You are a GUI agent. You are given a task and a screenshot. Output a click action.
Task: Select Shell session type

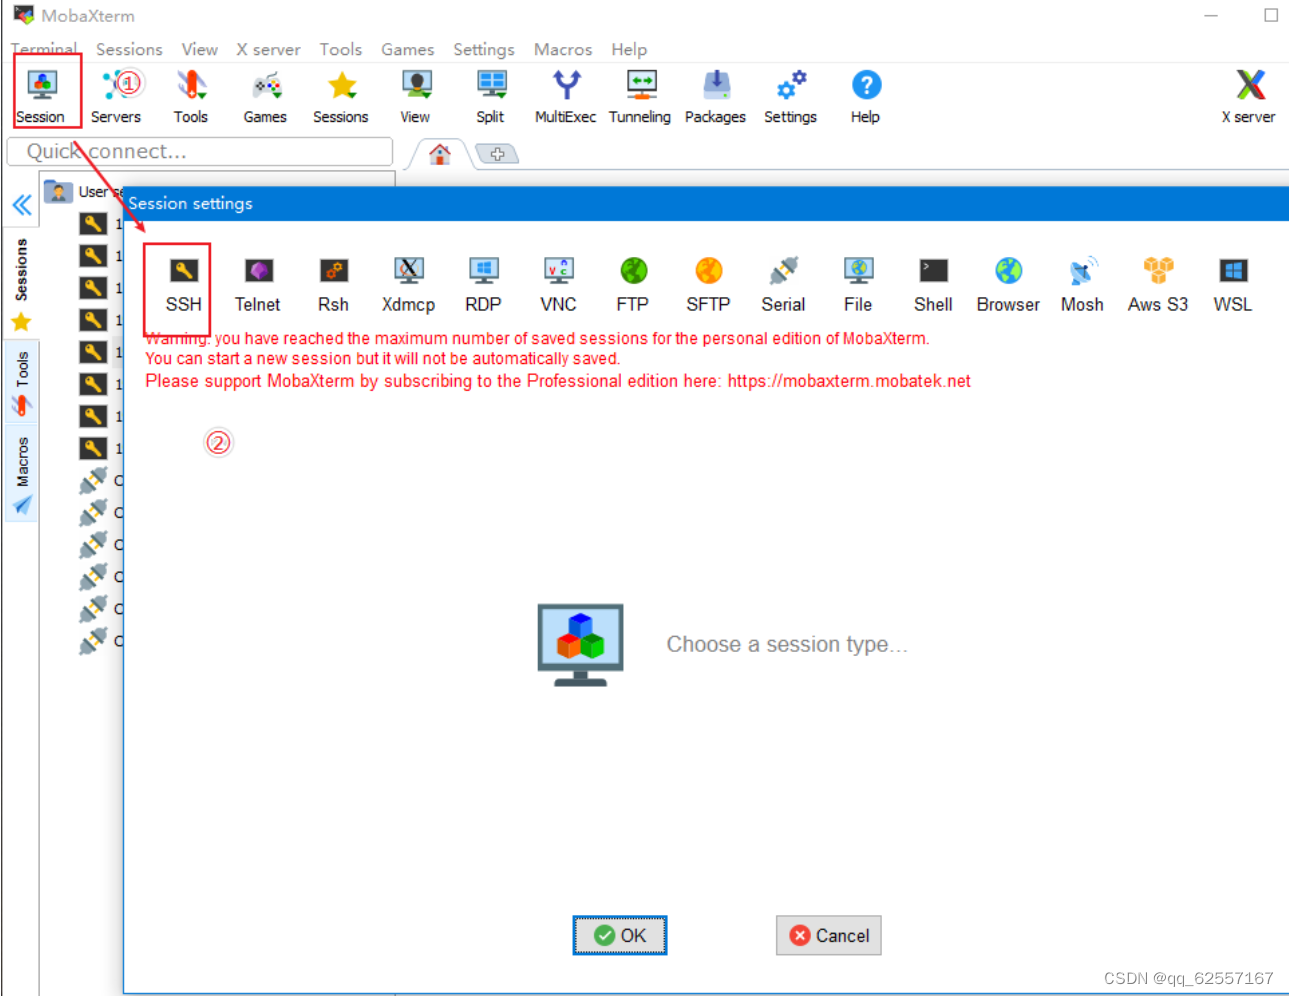coord(933,286)
